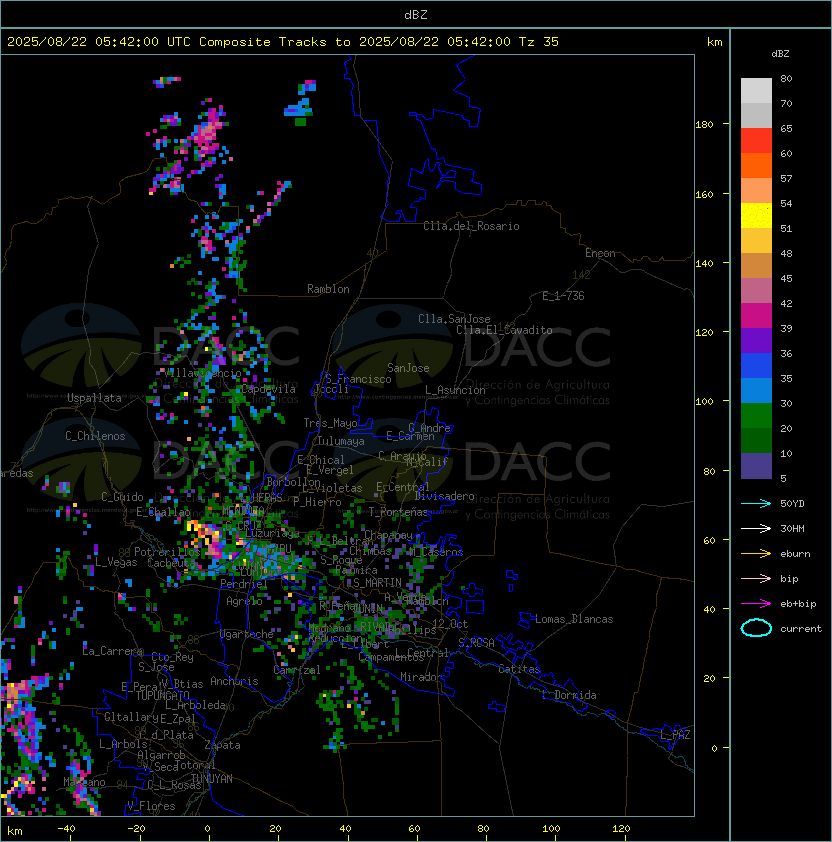This screenshot has width=832, height=842.
Task: Click the '-40' tick on bottom km axis
Action: click(66, 829)
